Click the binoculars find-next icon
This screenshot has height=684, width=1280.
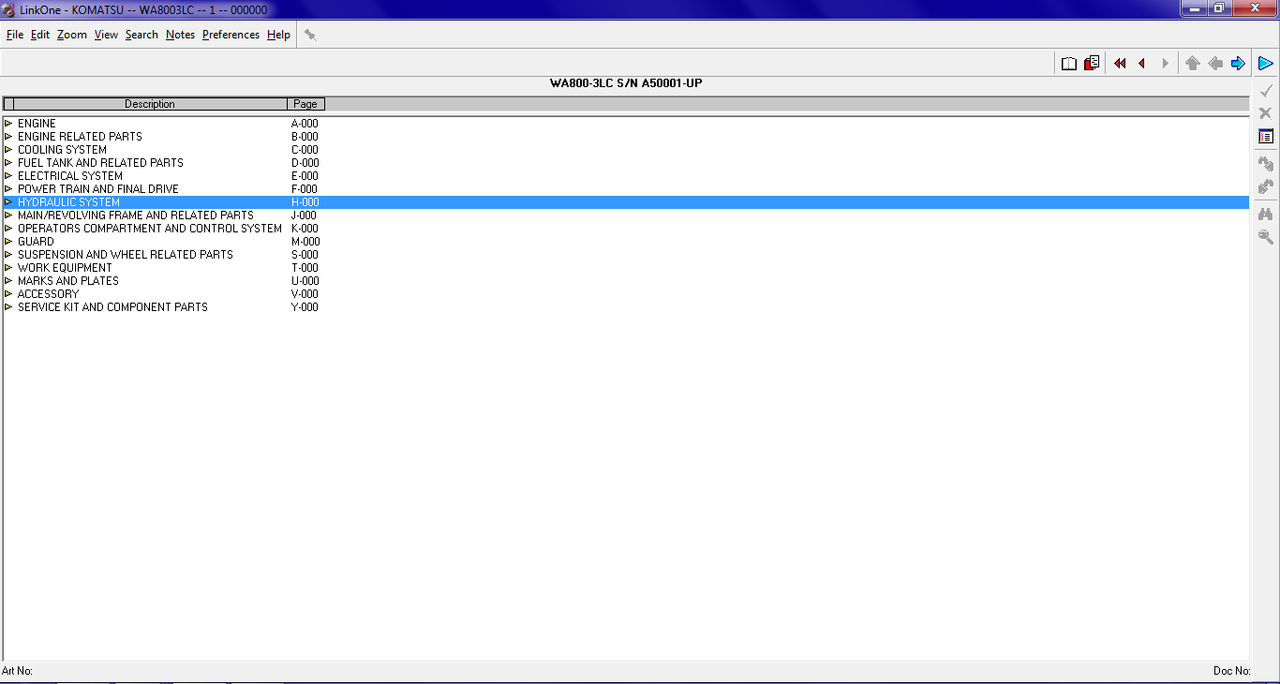point(1266,186)
